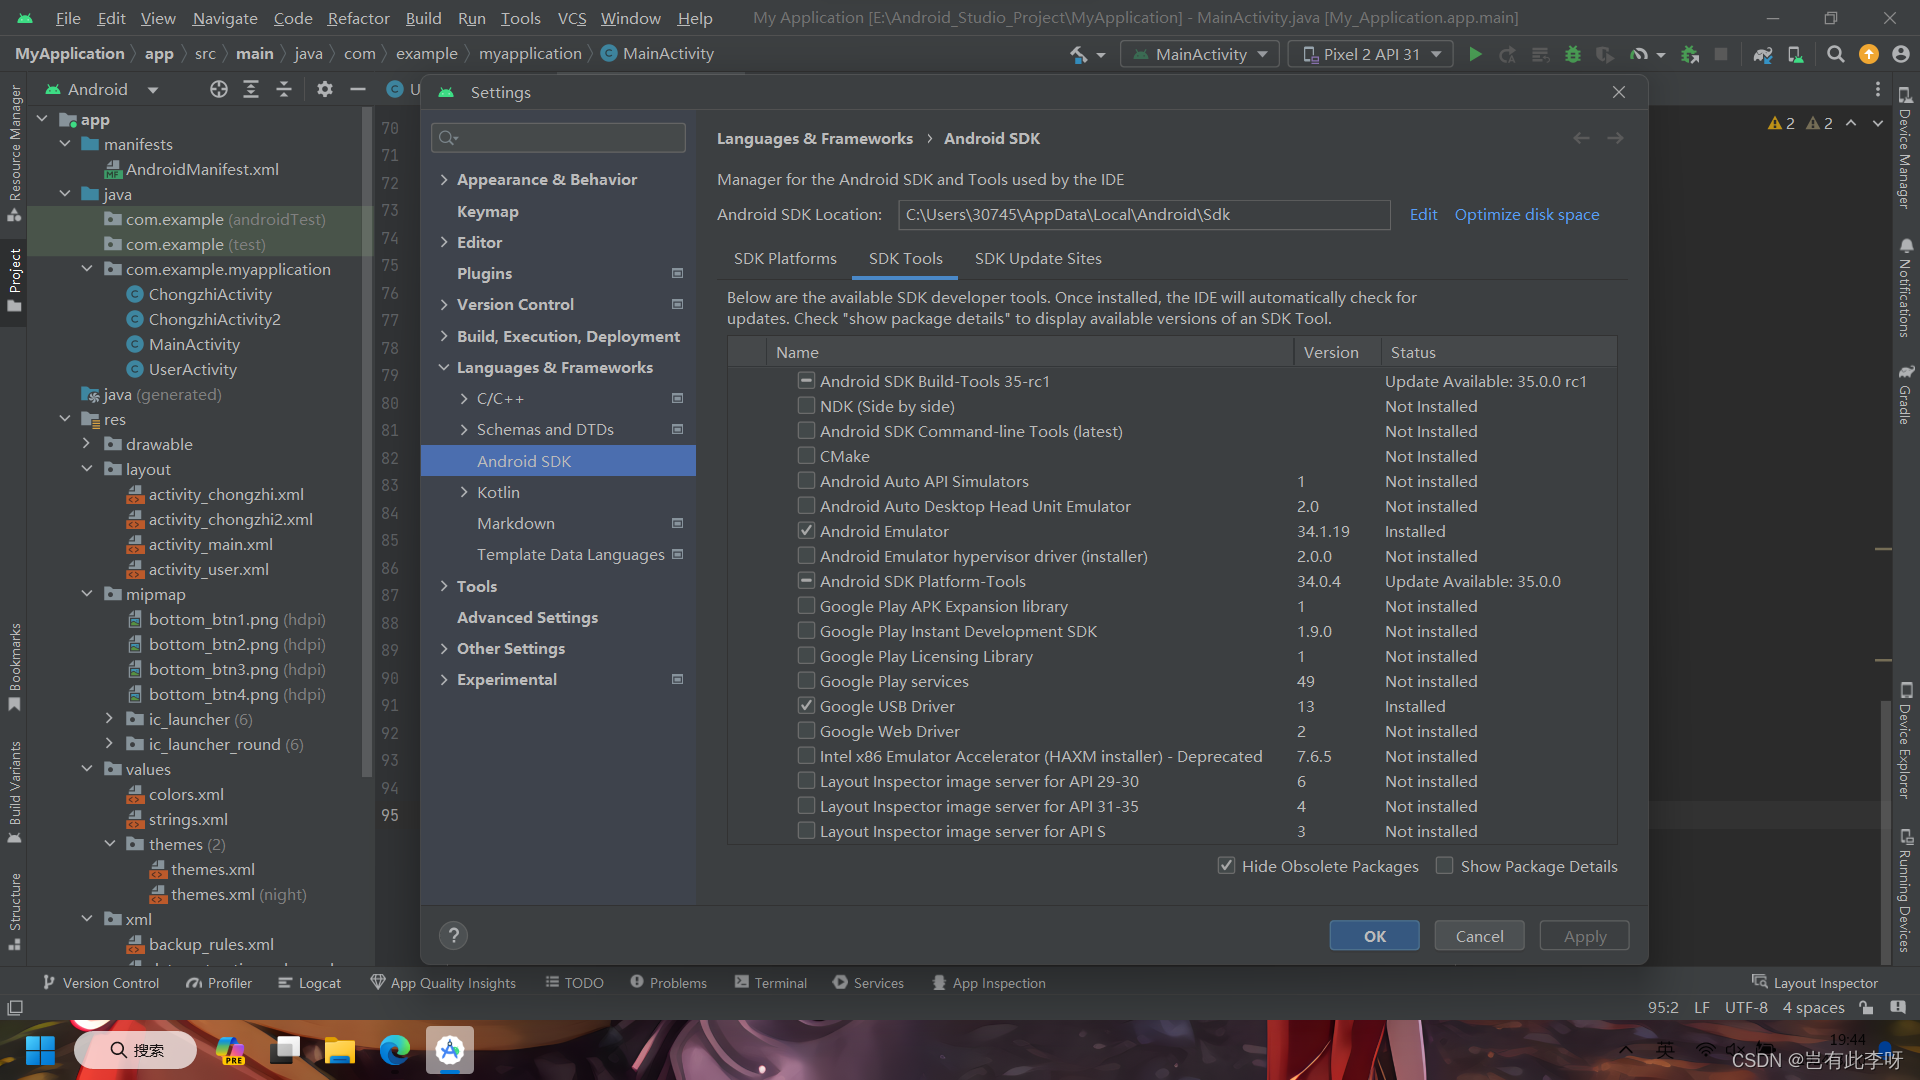
Task: Click Android SDK Location path field
Action: tap(1144, 215)
